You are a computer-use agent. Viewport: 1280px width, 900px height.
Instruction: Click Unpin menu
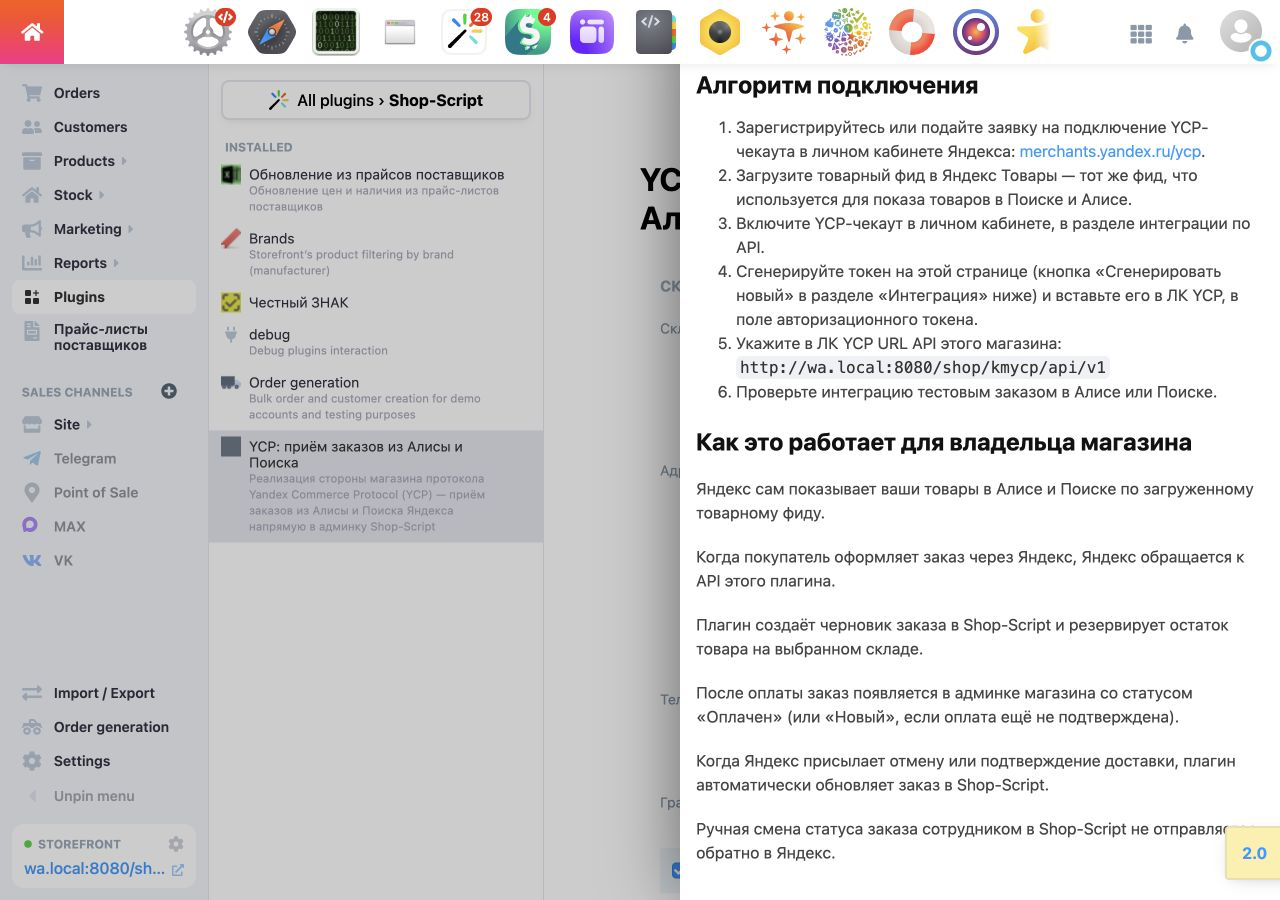pyautogui.click(x=104, y=796)
